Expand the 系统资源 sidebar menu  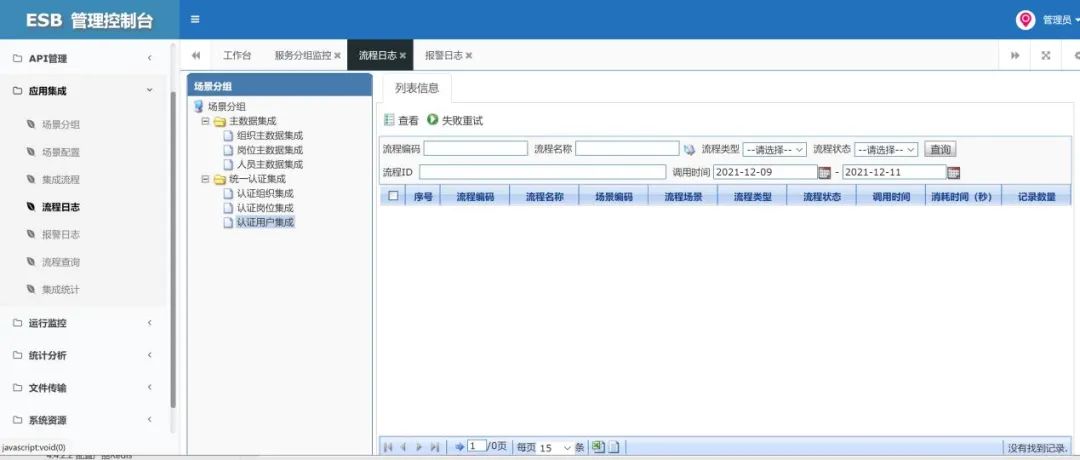point(83,420)
